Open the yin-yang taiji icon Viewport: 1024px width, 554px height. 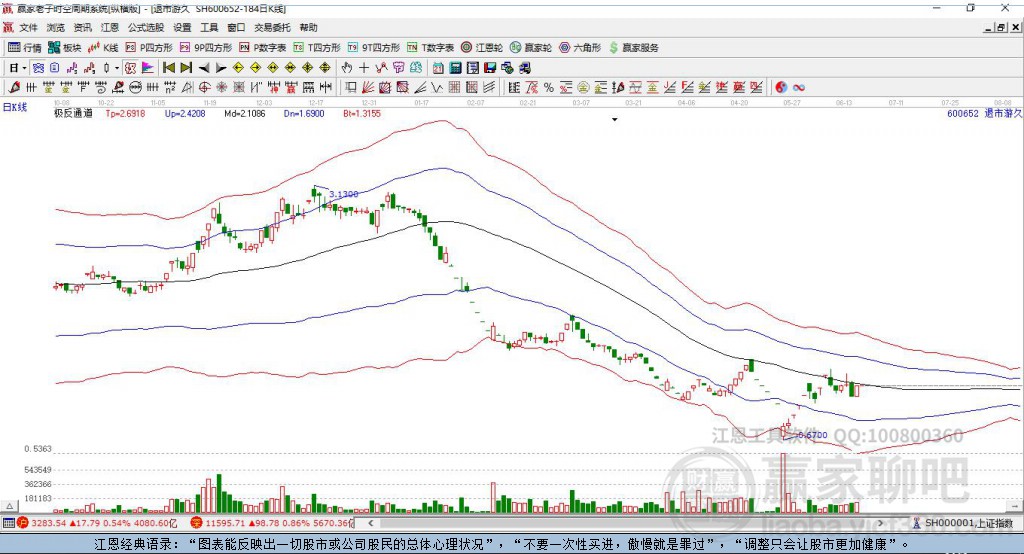tap(781, 88)
